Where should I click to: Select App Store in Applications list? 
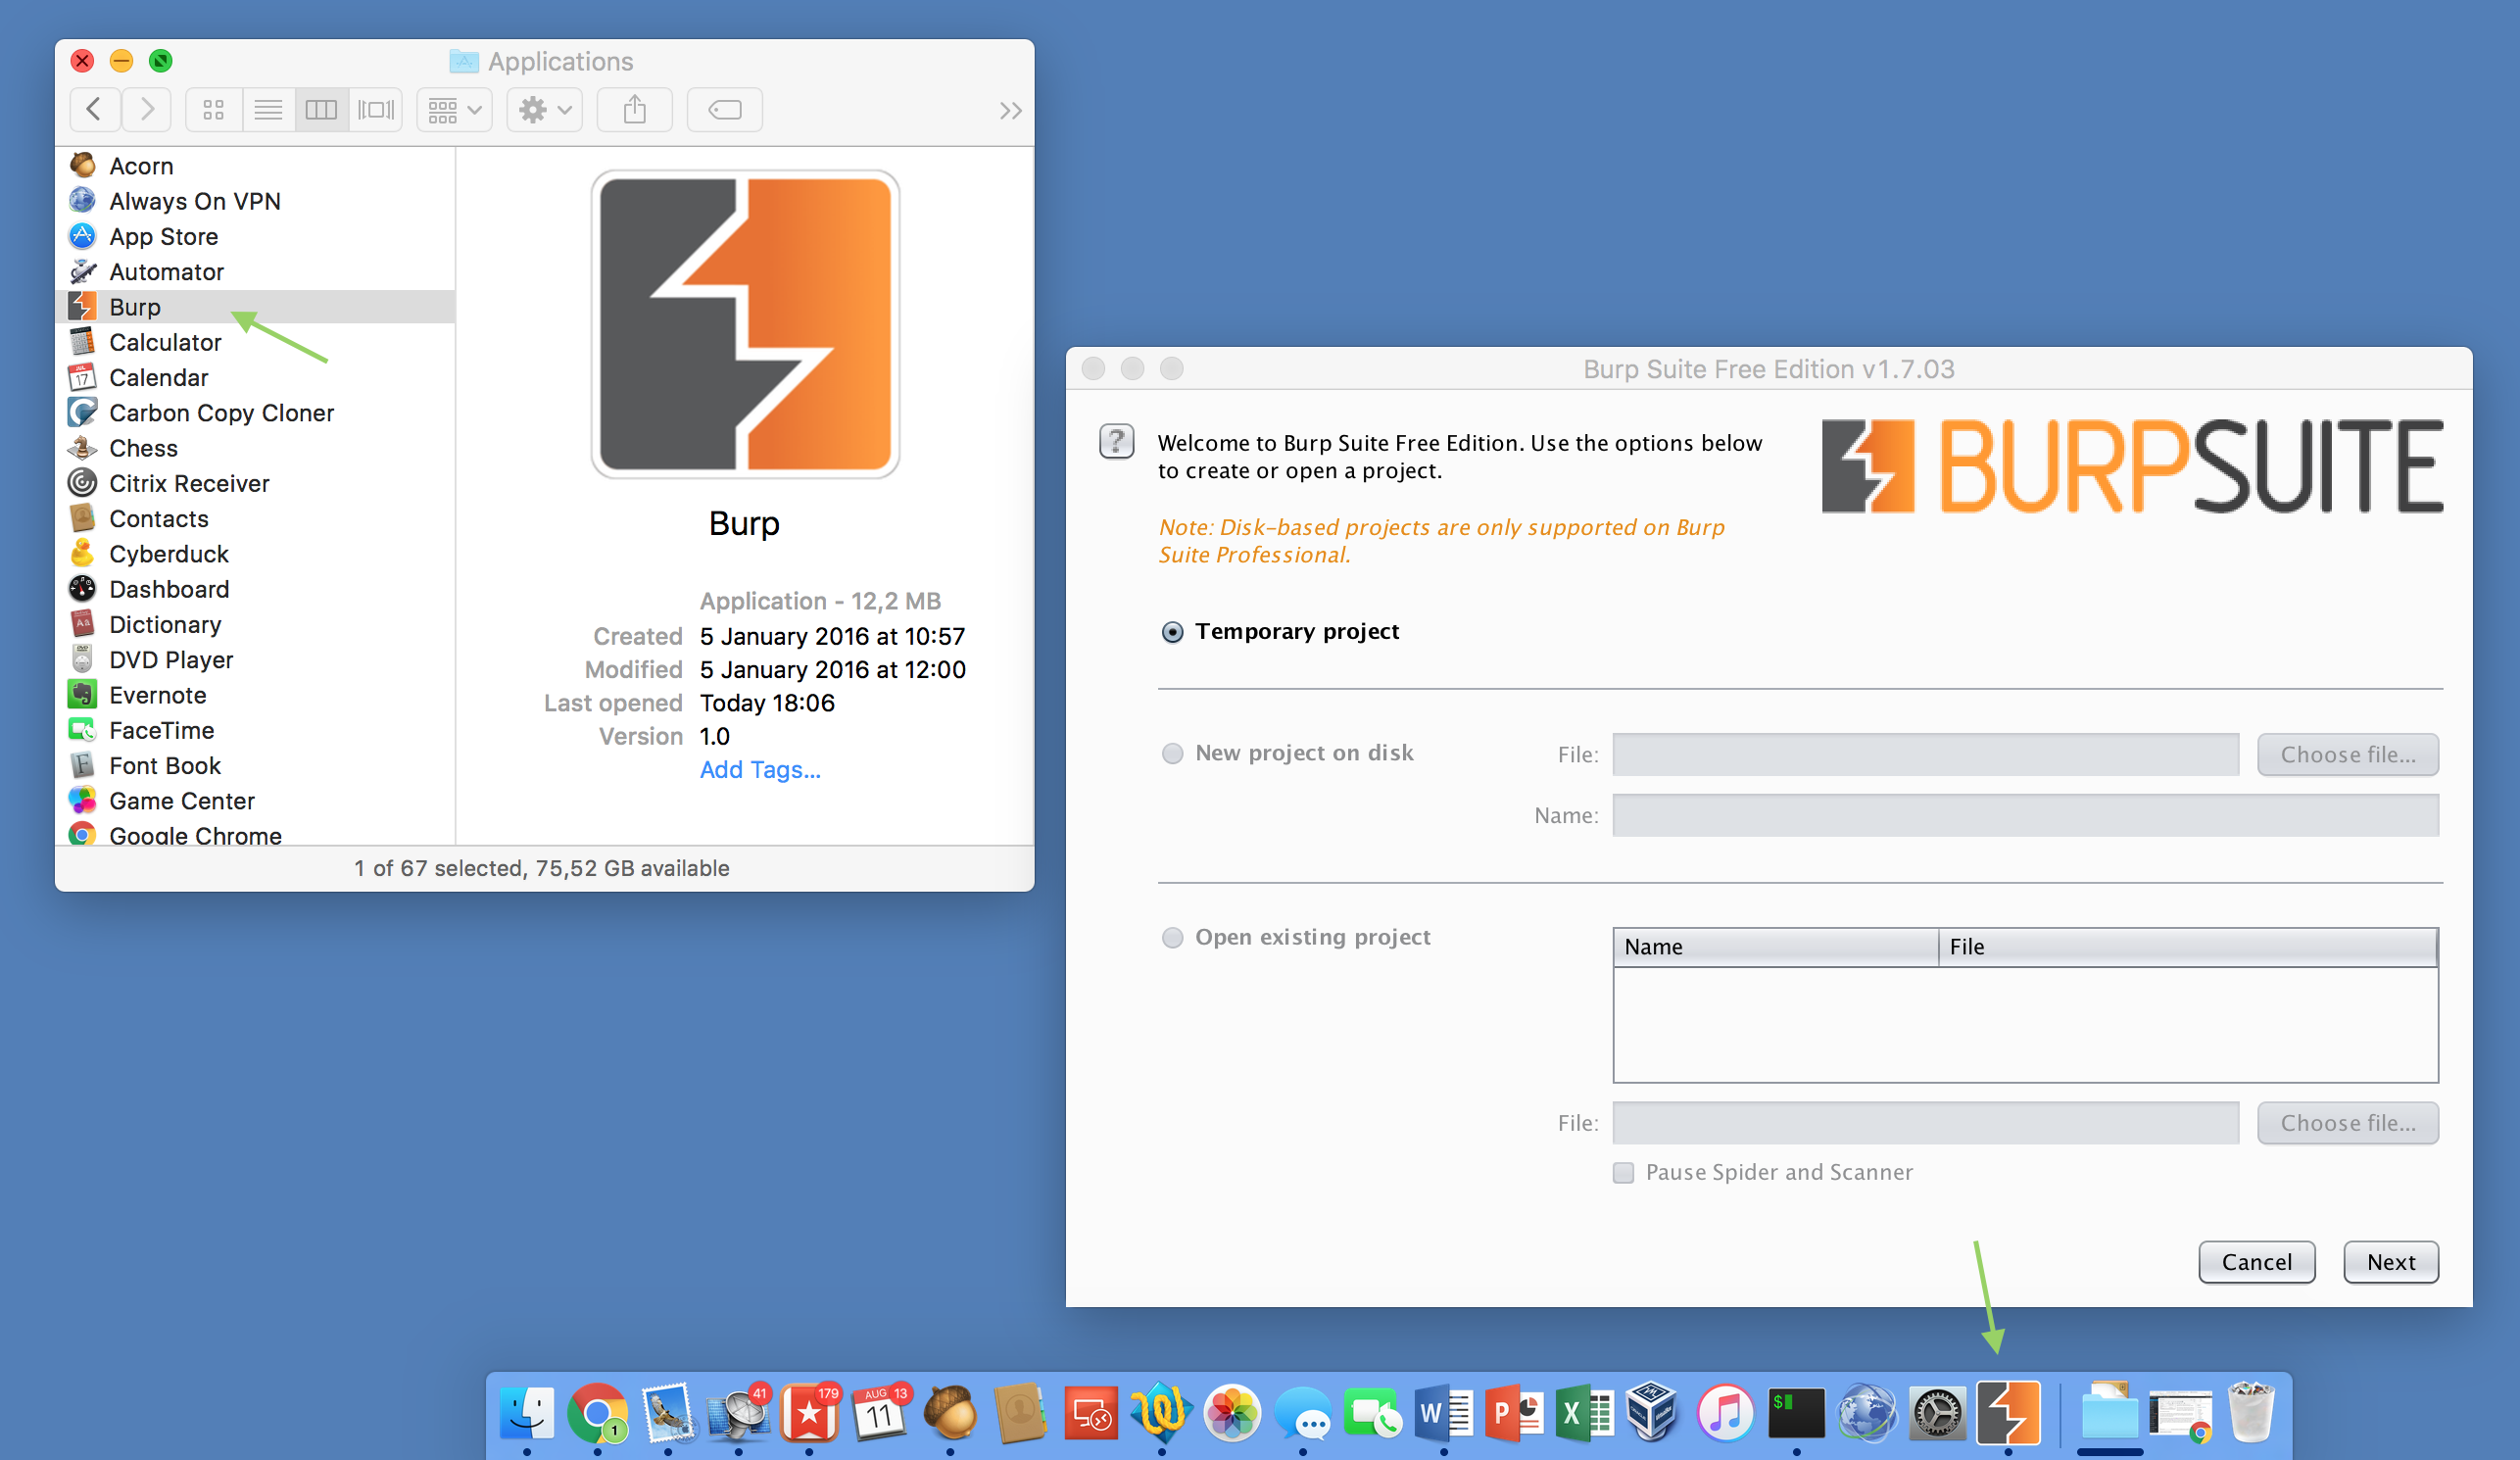tap(256, 236)
